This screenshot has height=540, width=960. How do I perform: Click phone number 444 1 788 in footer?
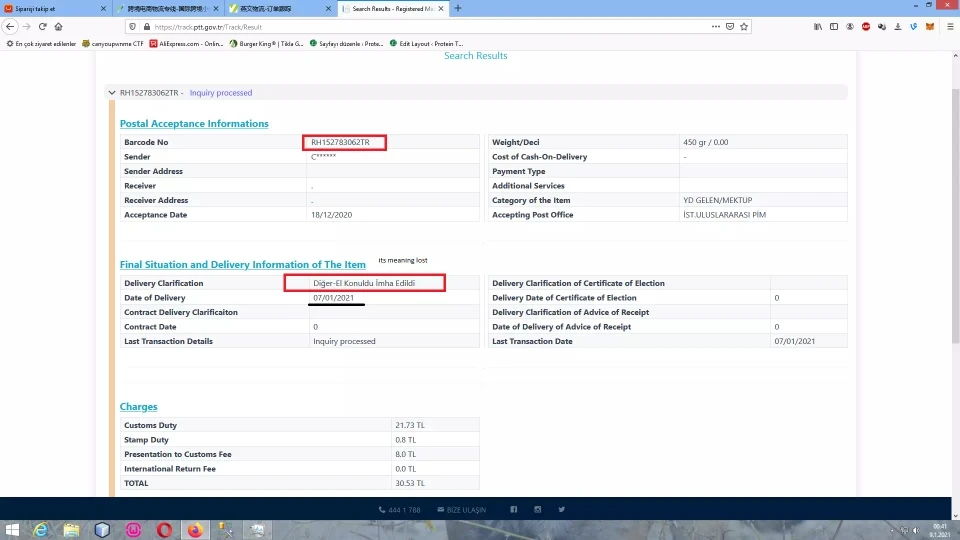click(x=399, y=509)
